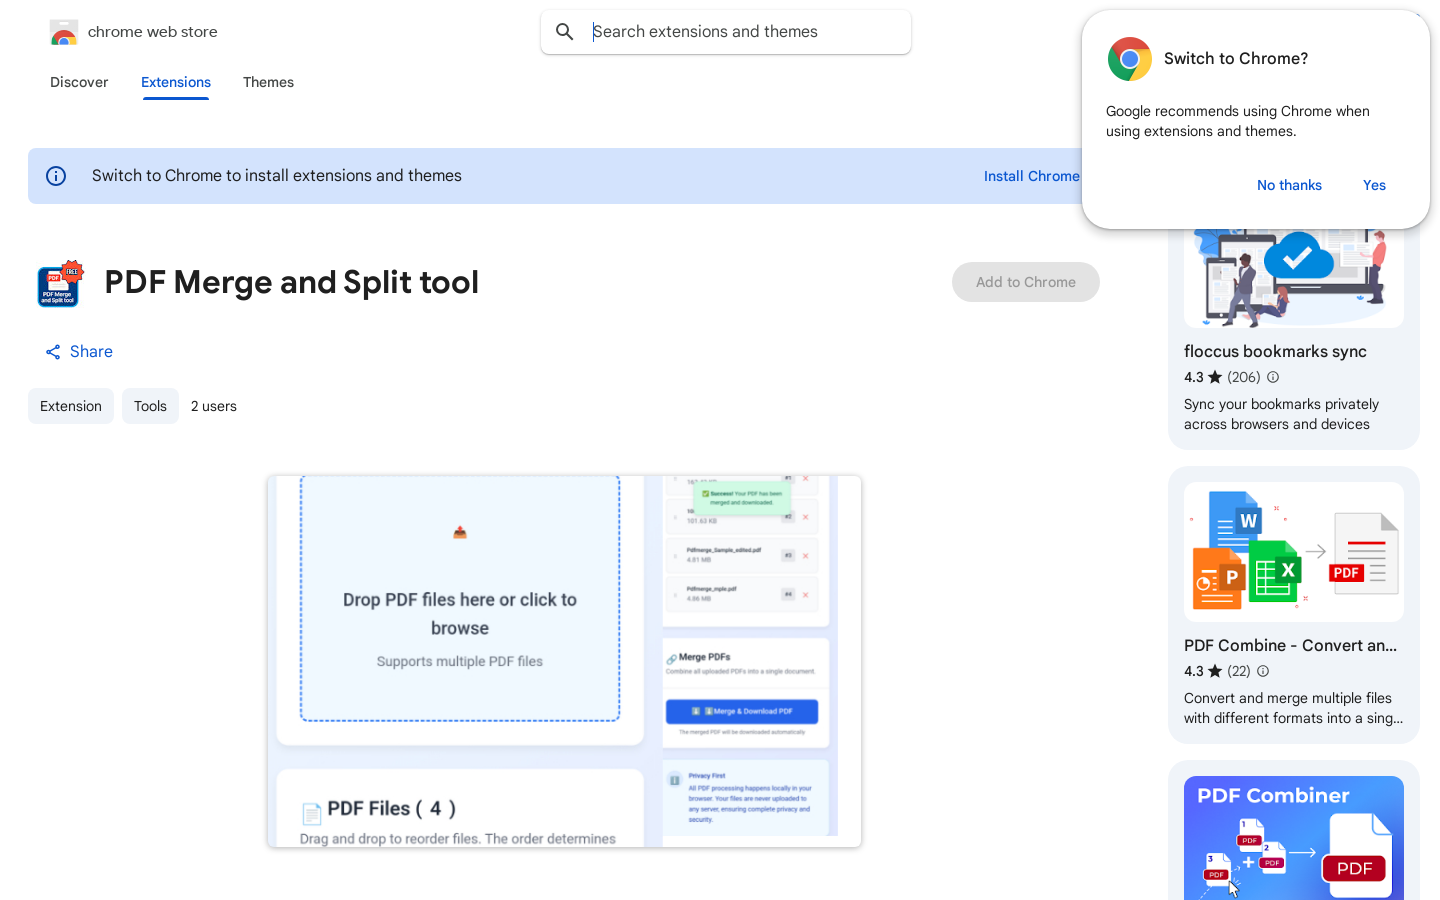Click 'Switch to Chrome to install extensions and themes' text
This screenshot has height=900, width=1440.
[x=277, y=176]
